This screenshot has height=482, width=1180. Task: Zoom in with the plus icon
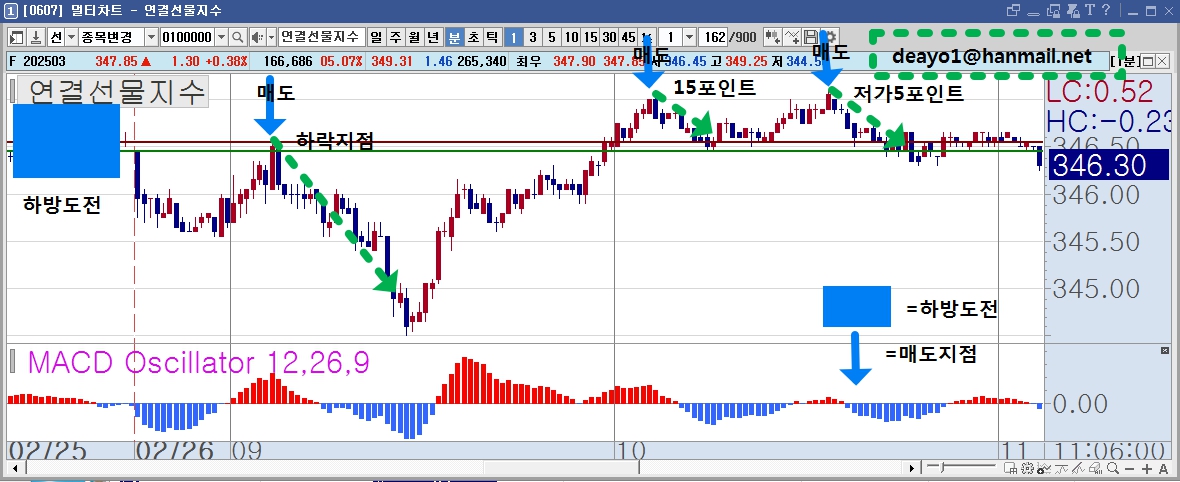1147,468
